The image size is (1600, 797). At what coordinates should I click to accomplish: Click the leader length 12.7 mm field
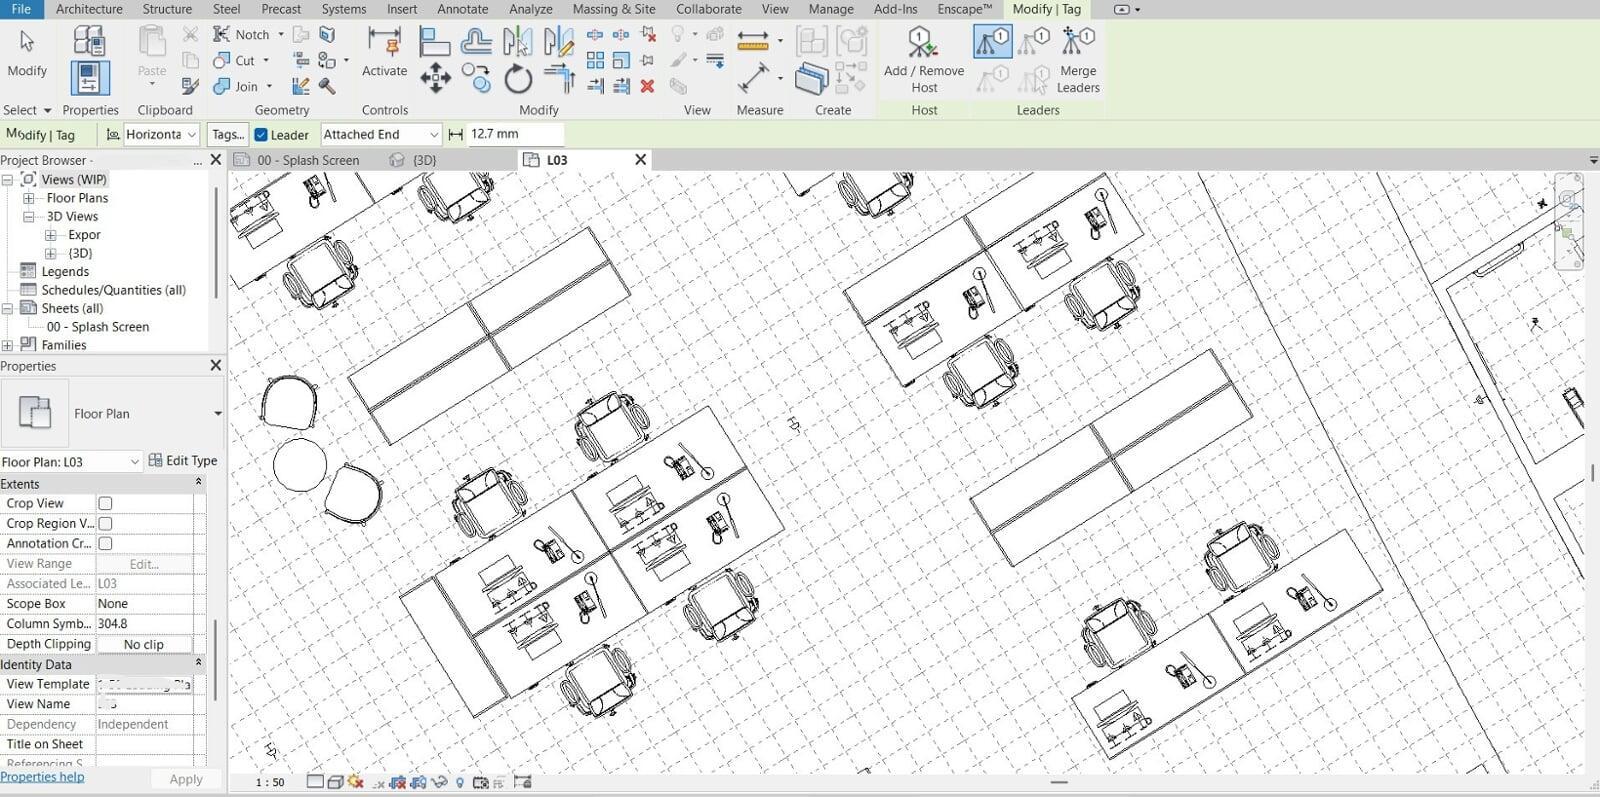514,134
